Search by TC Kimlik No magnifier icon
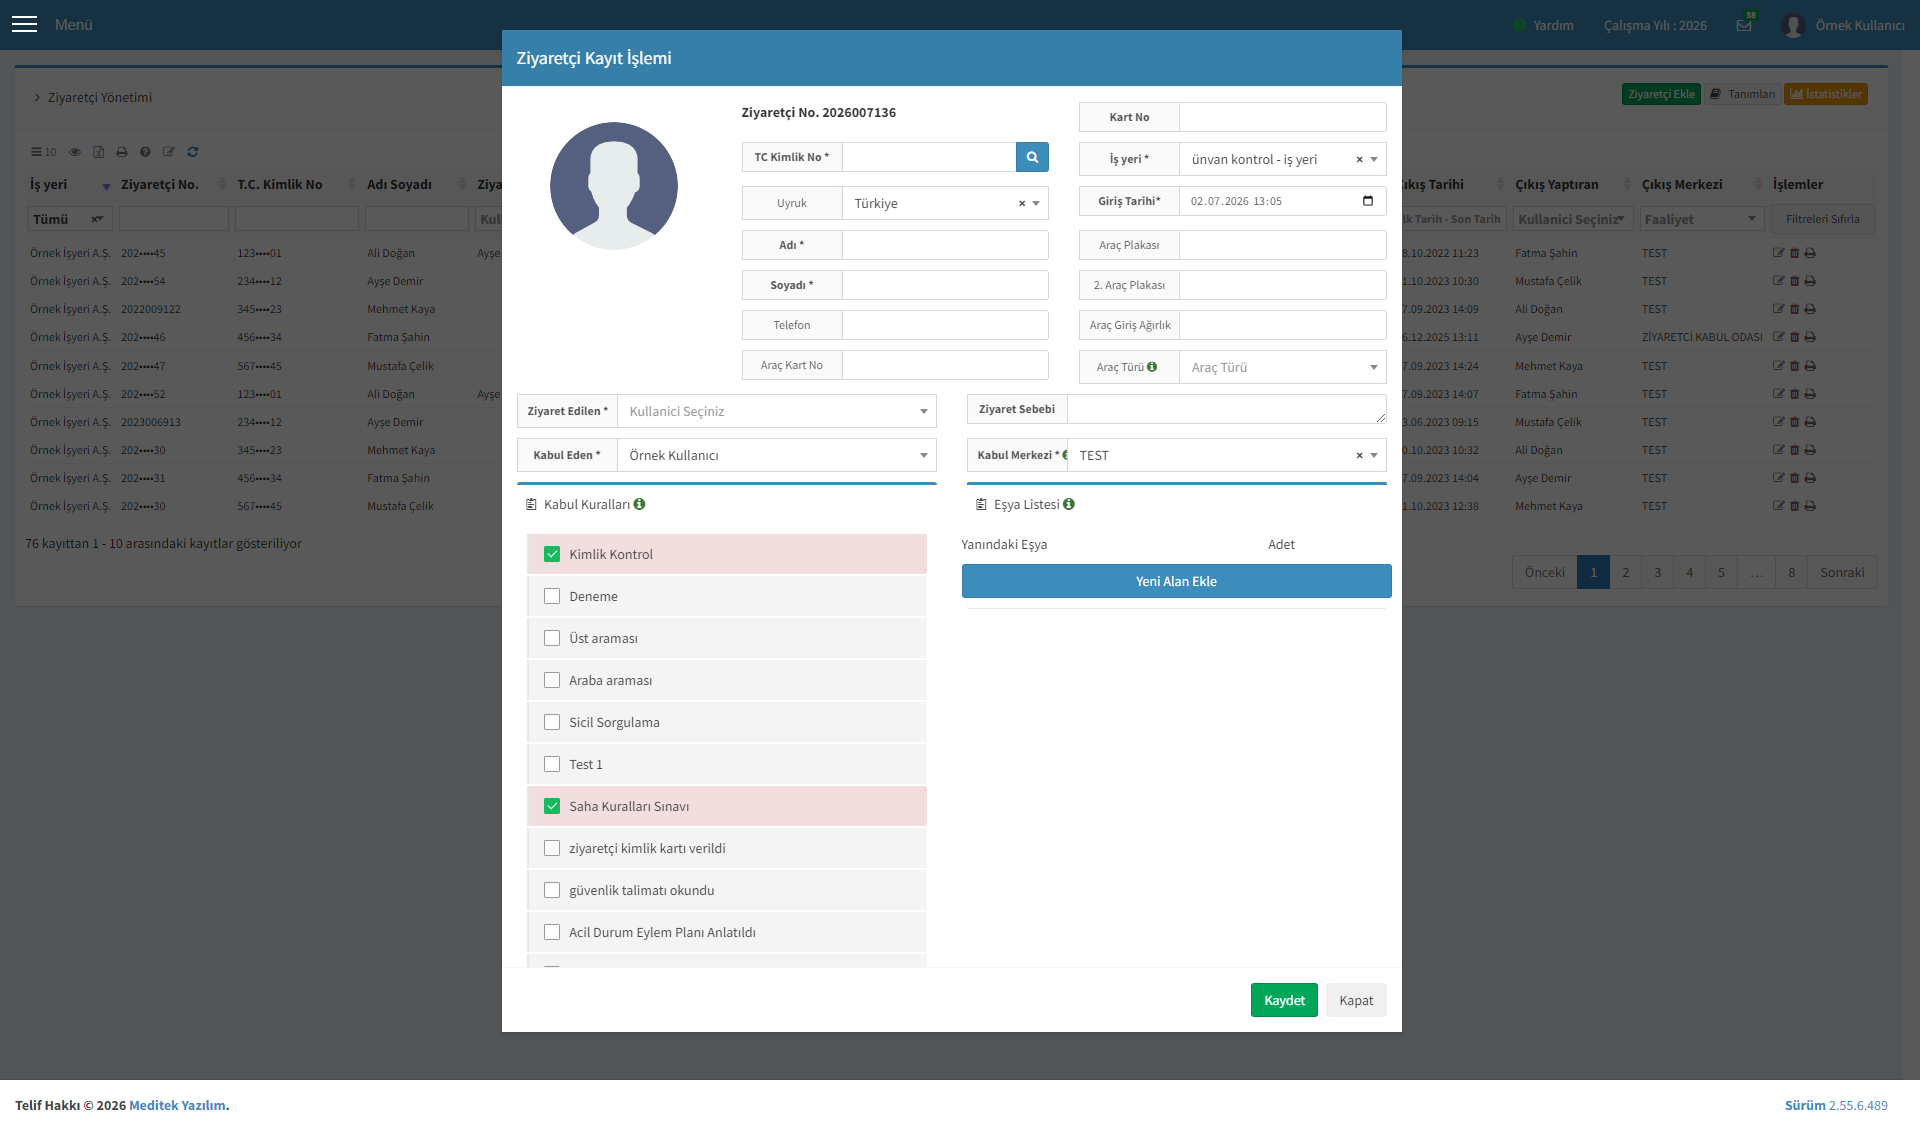This screenshot has height=1130, width=1920. click(1032, 157)
